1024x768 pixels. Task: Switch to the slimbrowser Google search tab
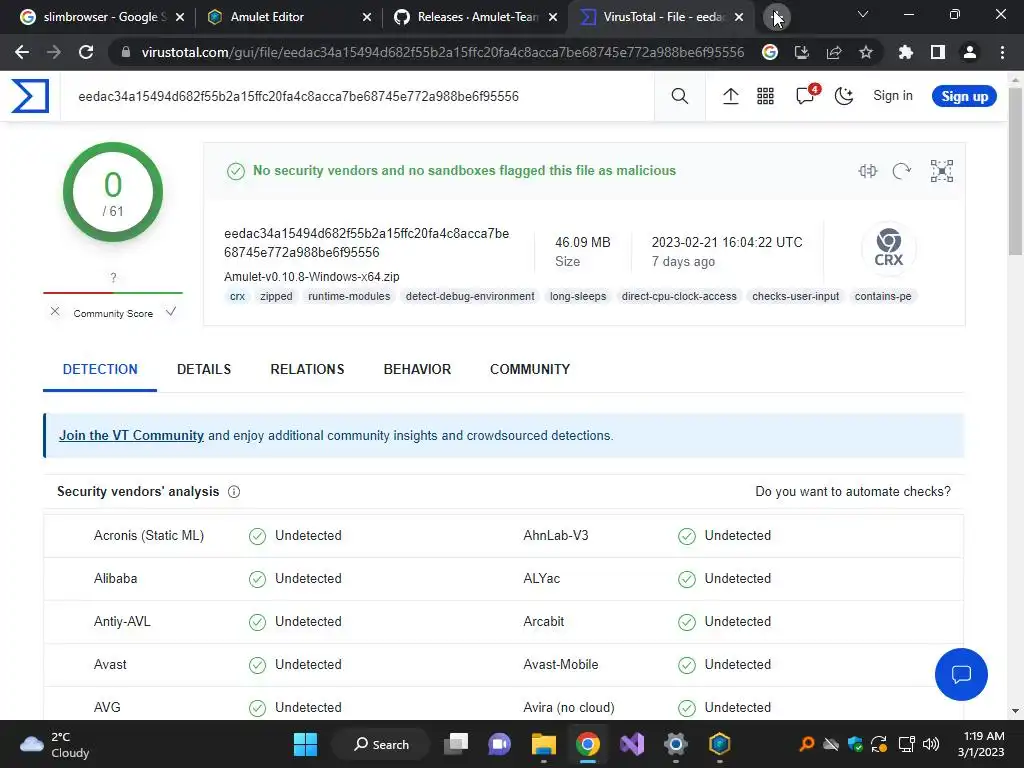point(101,17)
